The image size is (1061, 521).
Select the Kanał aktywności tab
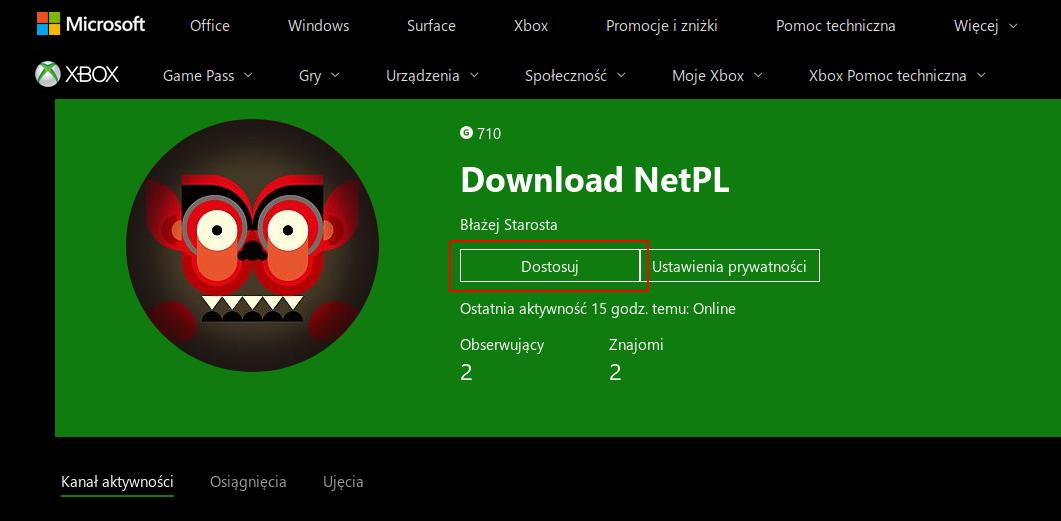click(117, 482)
